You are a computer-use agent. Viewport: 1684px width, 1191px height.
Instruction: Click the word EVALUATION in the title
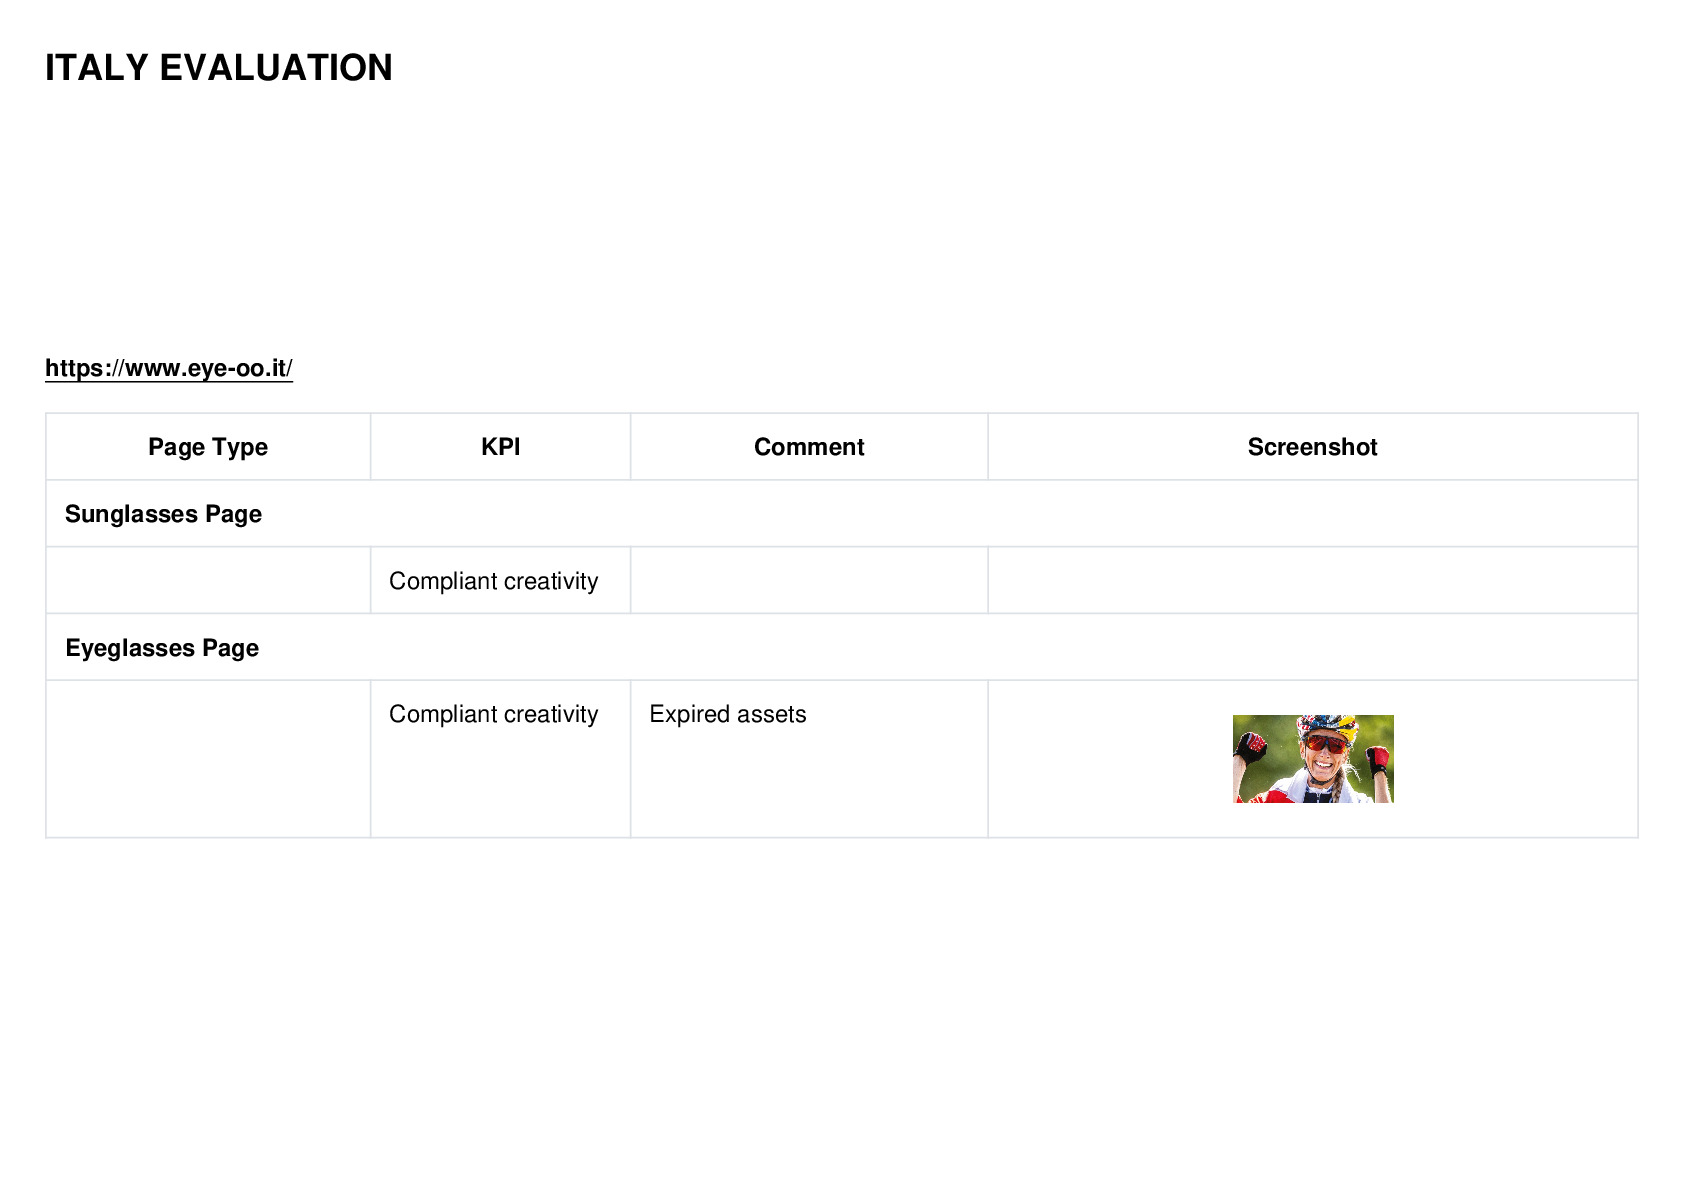(276, 68)
